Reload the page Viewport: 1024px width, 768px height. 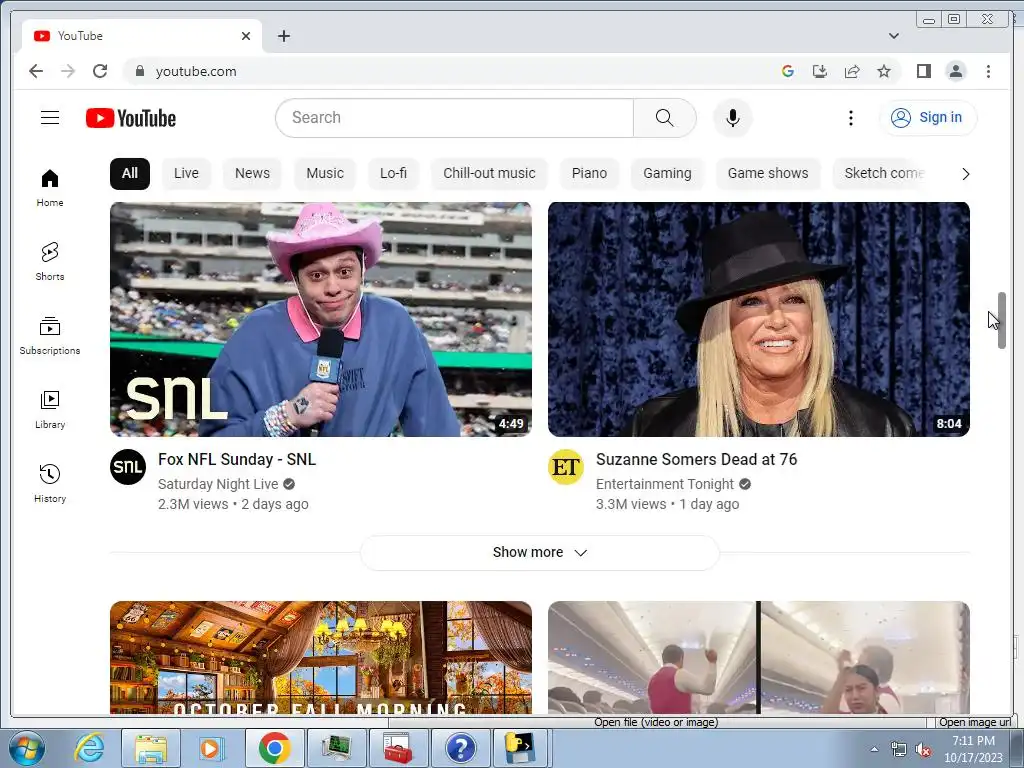100,71
